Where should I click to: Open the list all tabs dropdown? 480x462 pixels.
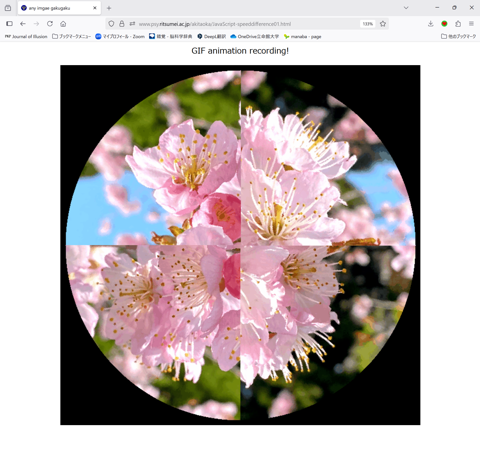click(406, 8)
